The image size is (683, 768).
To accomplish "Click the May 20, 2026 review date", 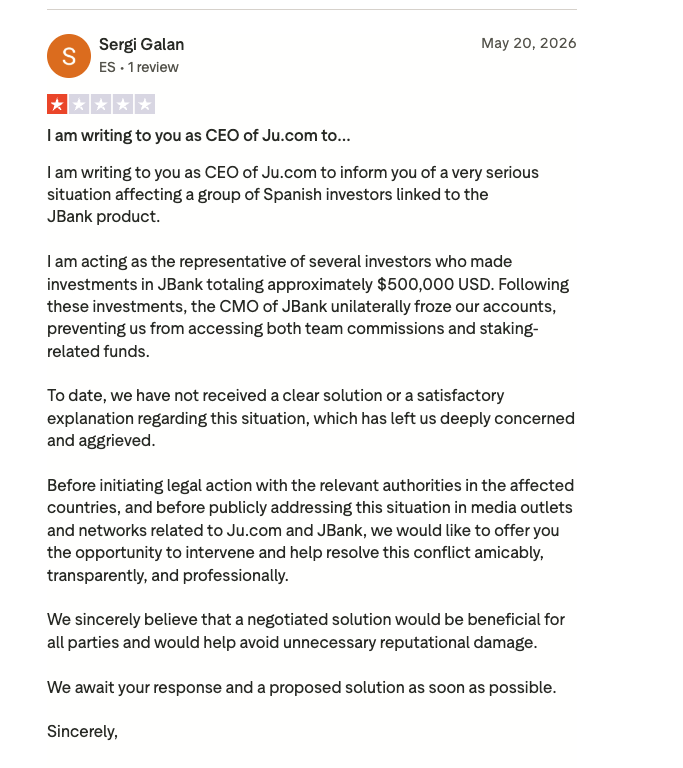I will 529,43.
